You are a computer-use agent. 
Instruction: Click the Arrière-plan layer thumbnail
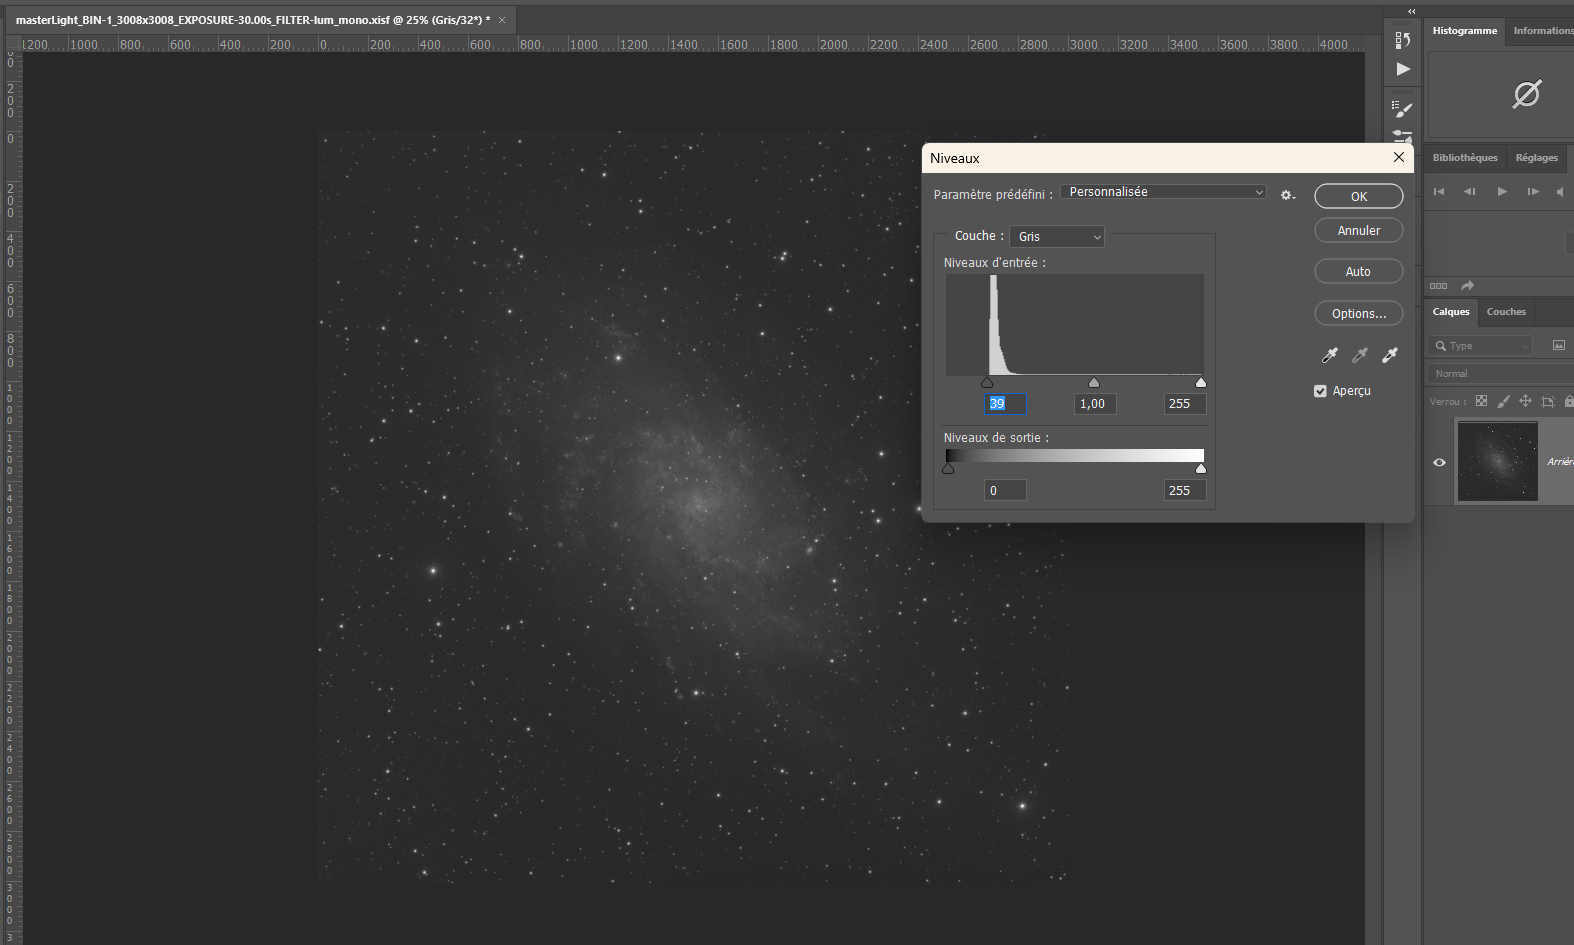[x=1497, y=462]
